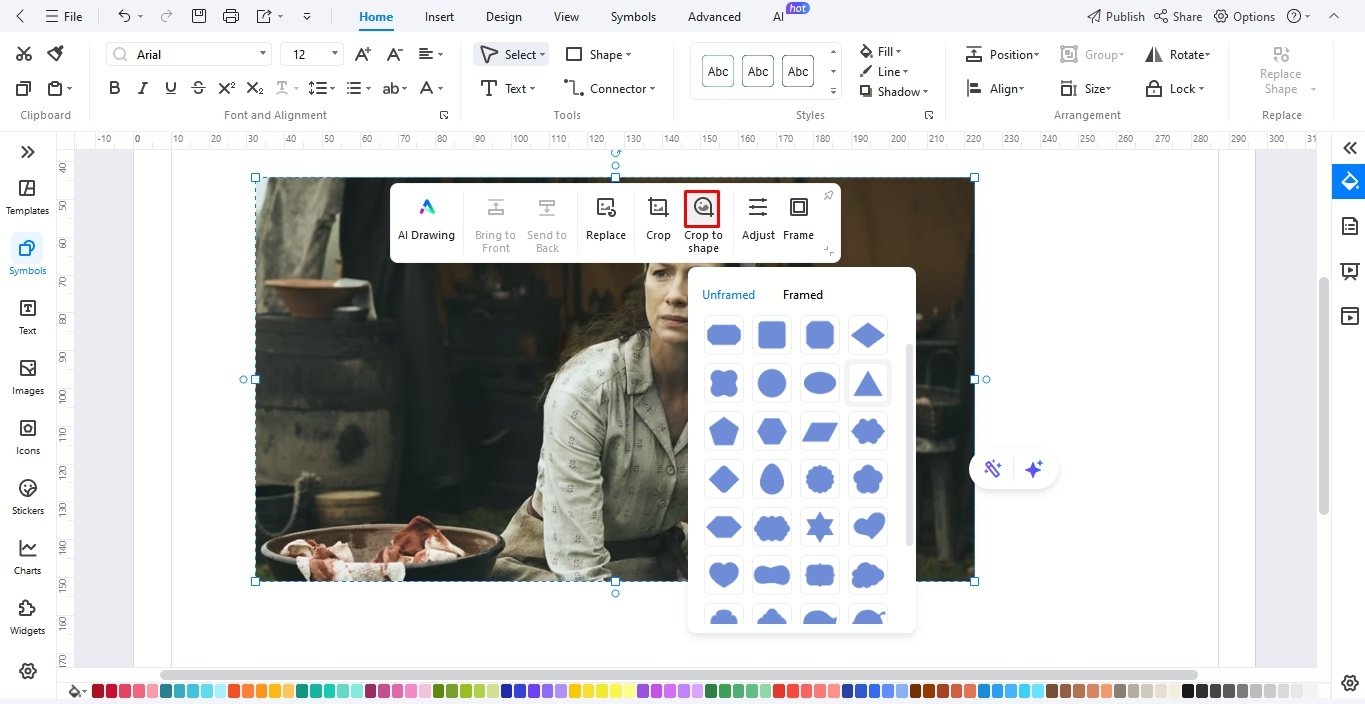Open the Symbols ribbon tab
The image size is (1365, 704).
pyautogui.click(x=633, y=16)
